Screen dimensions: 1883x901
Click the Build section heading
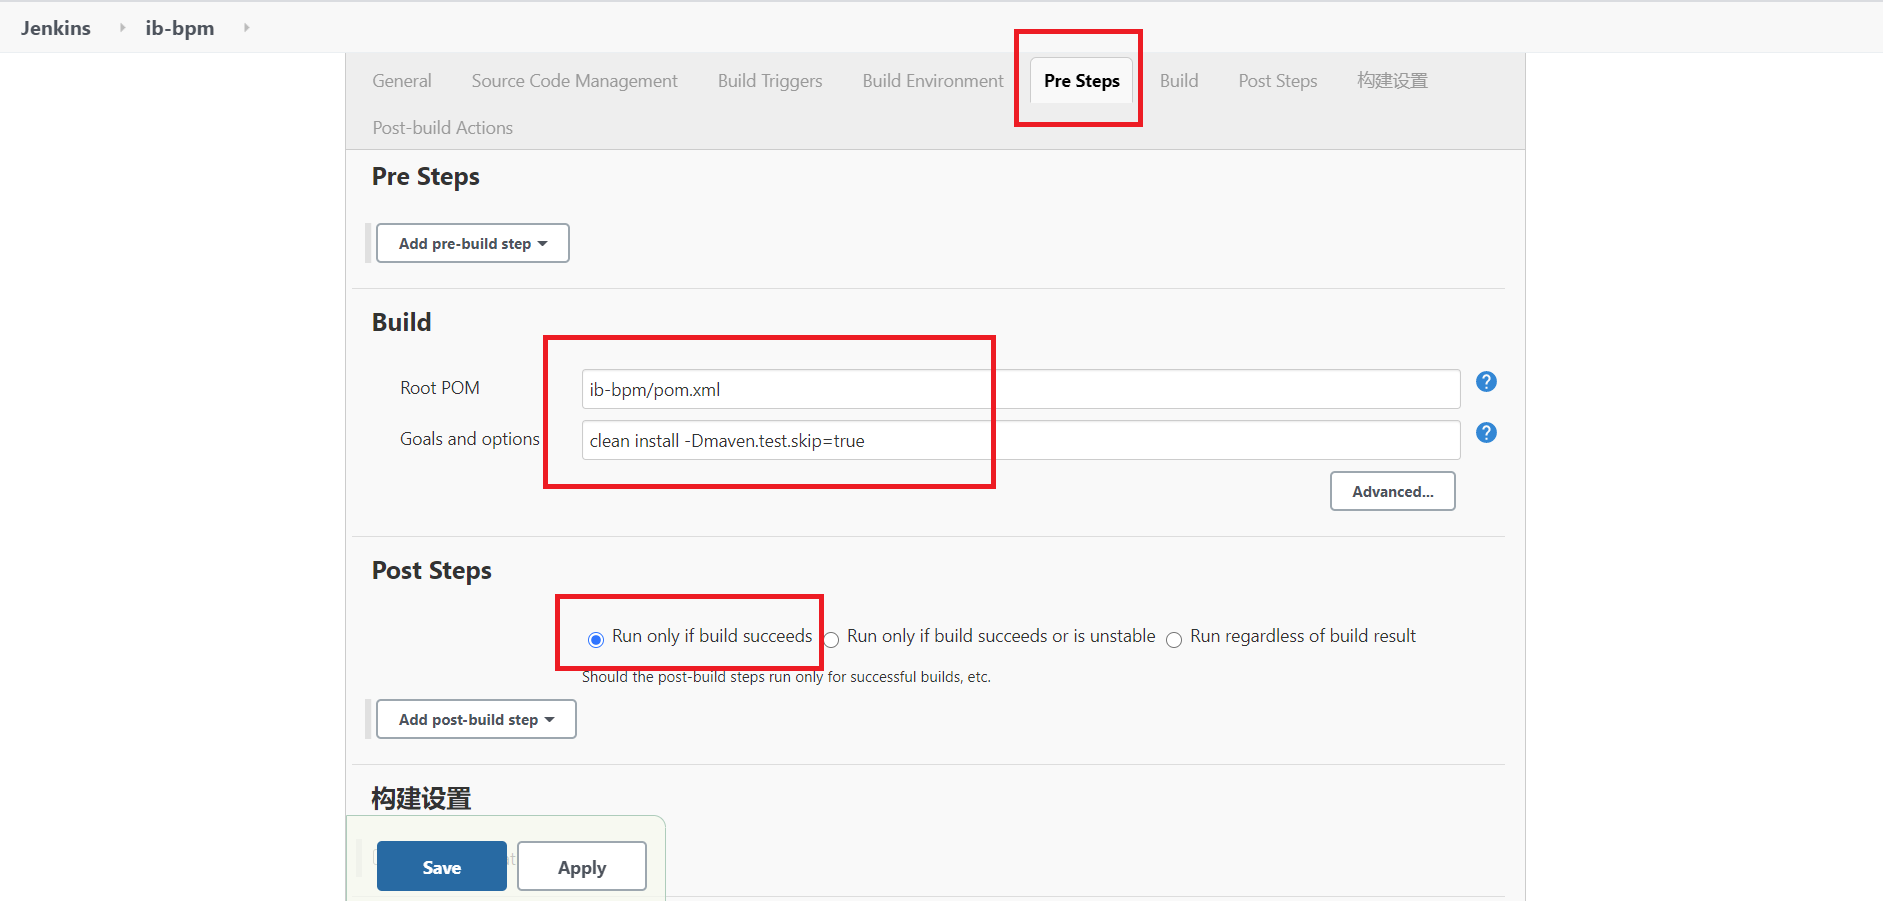(x=402, y=322)
